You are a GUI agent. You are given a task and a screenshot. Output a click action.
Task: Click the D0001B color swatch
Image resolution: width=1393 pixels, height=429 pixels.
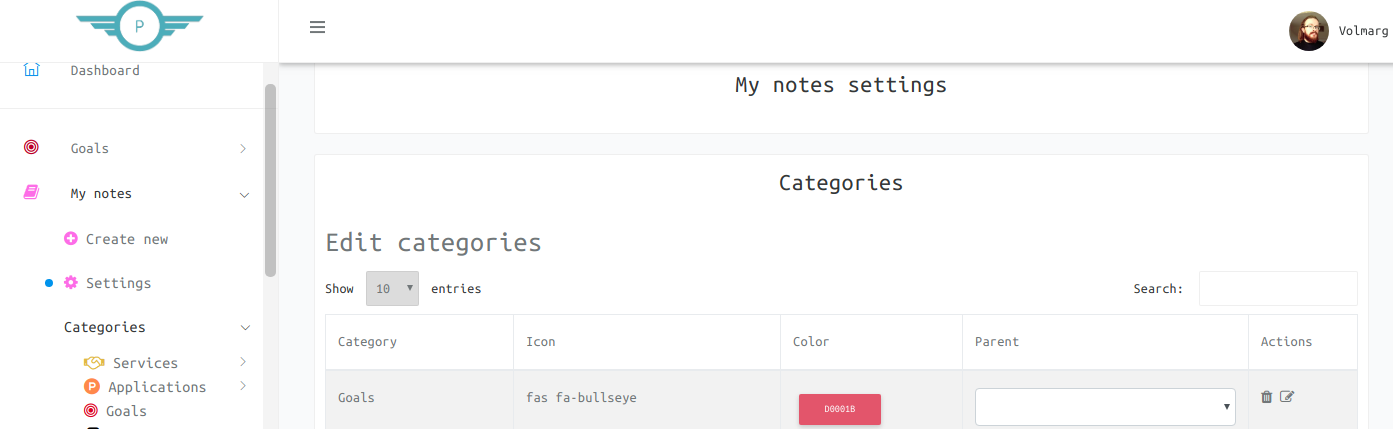(x=839, y=409)
